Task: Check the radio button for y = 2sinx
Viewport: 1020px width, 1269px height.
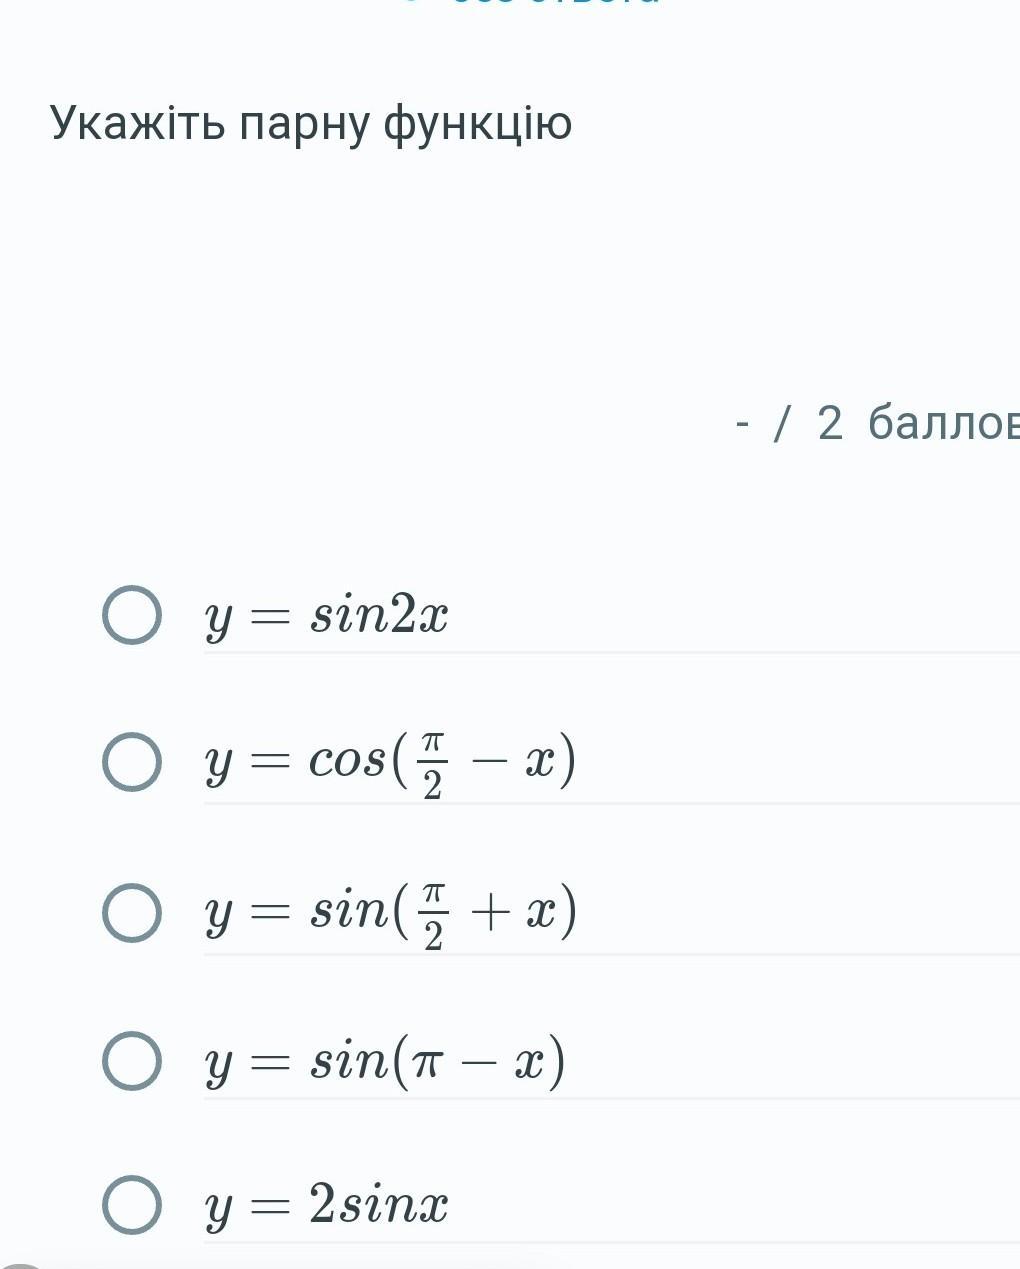Action: coord(132,1204)
